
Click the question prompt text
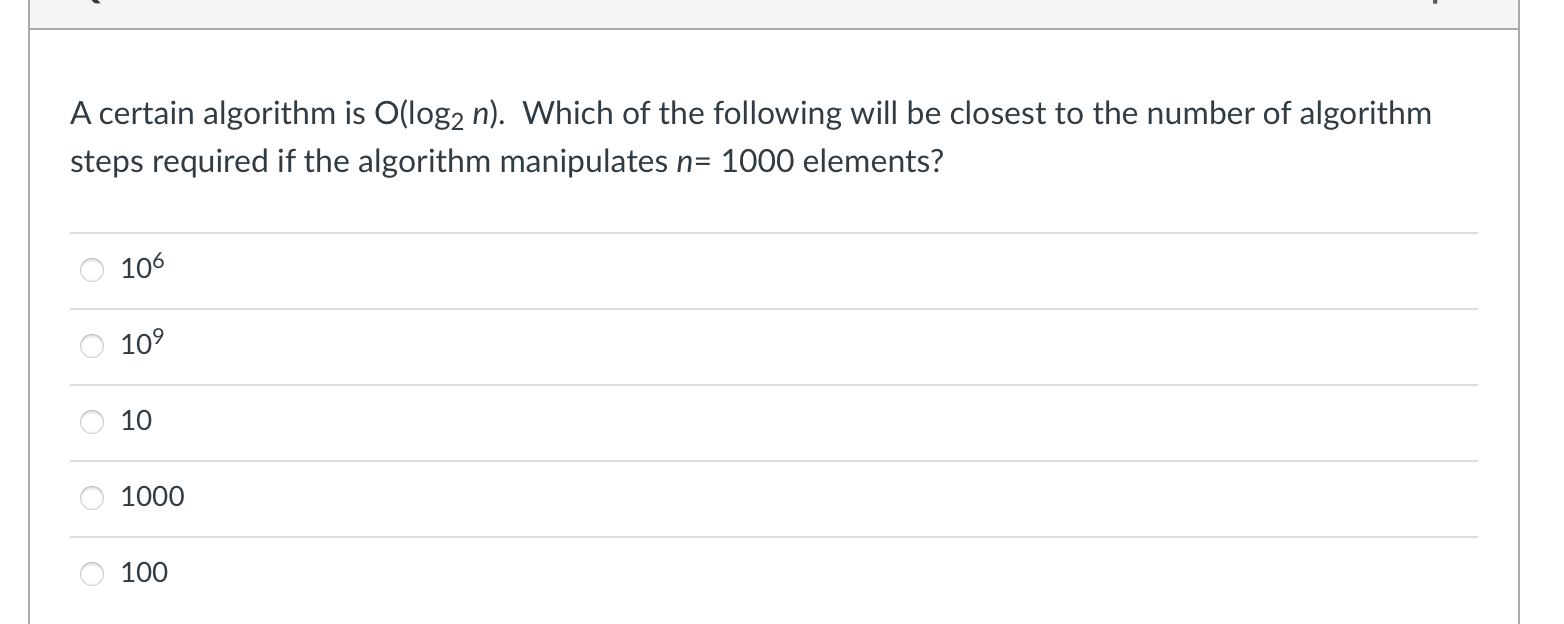point(750,137)
